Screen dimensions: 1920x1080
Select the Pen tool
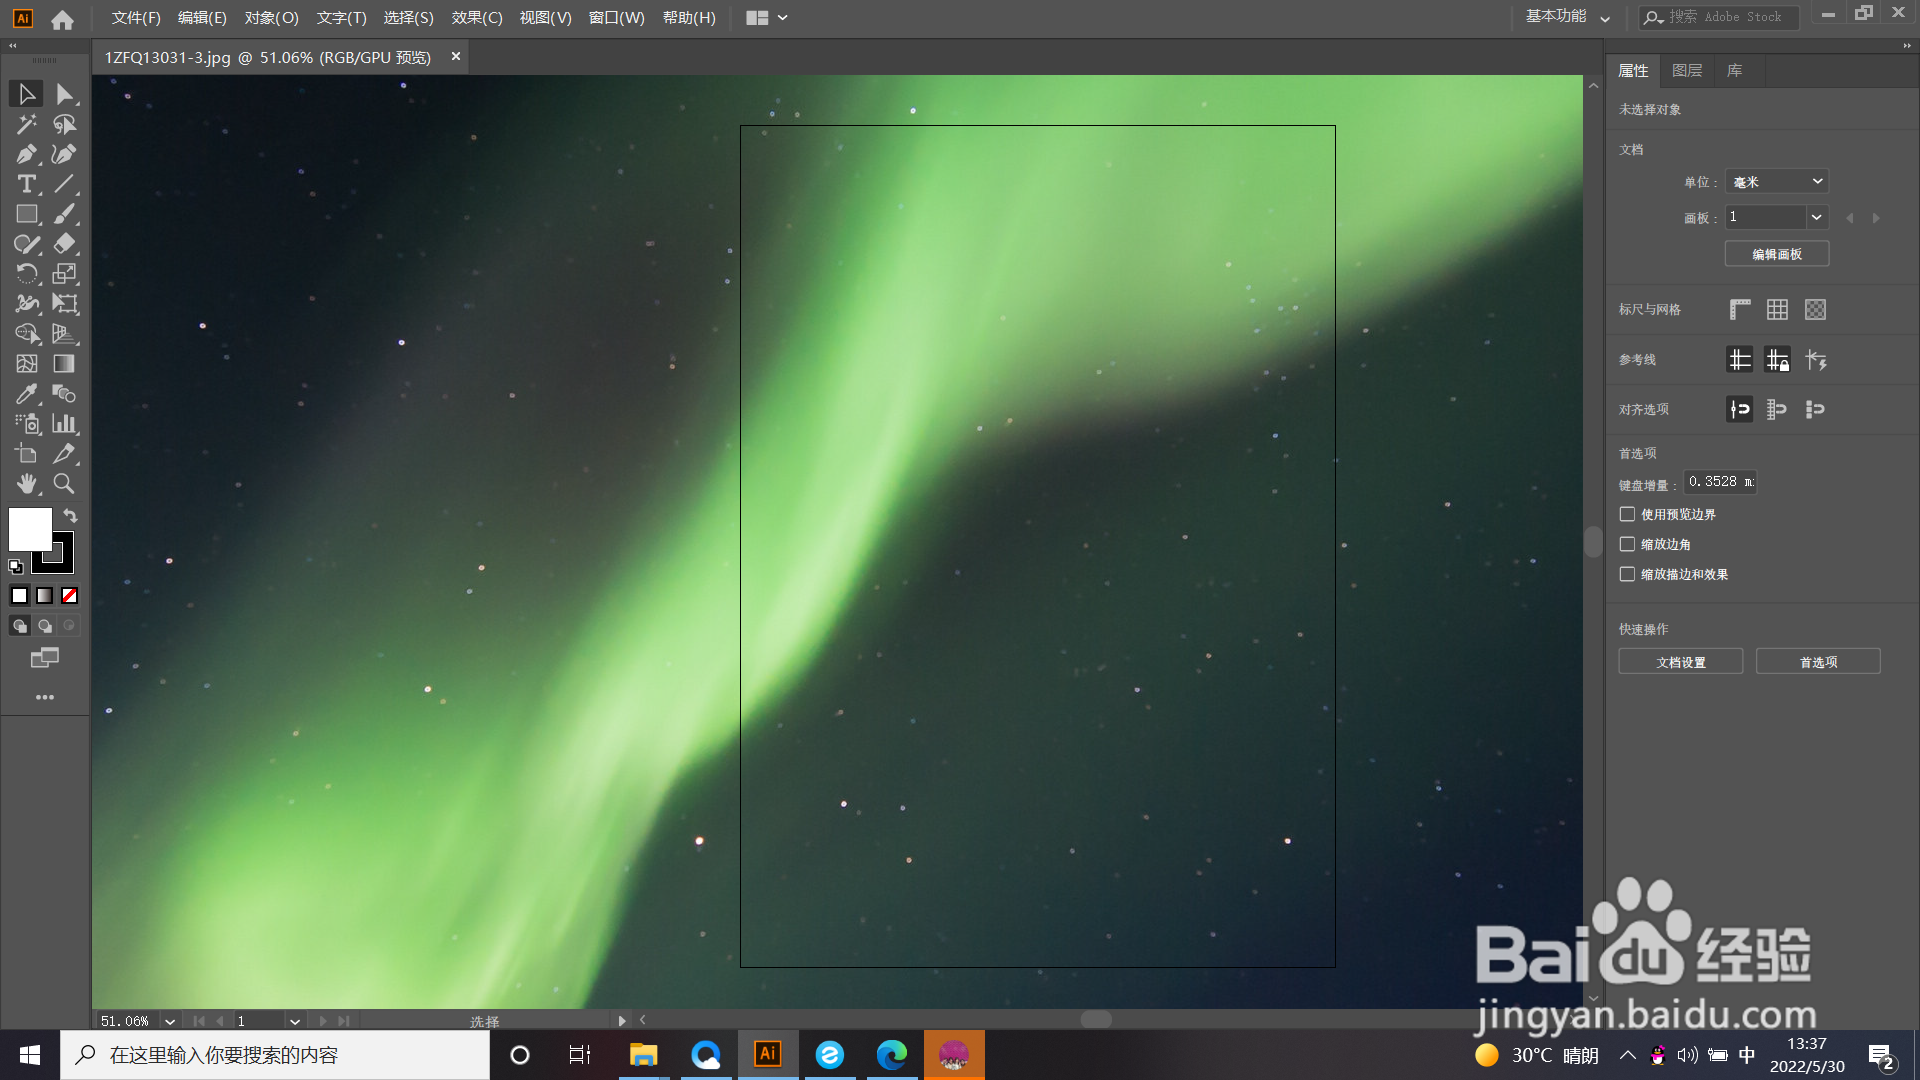pyautogui.click(x=26, y=154)
